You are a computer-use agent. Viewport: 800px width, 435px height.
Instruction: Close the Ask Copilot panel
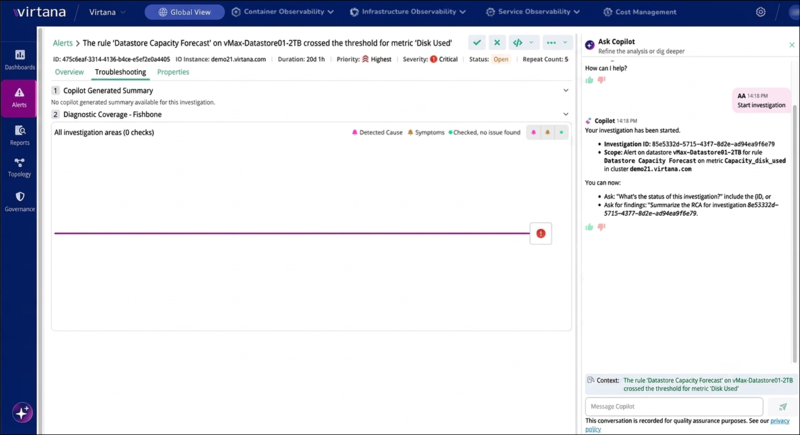click(x=792, y=45)
